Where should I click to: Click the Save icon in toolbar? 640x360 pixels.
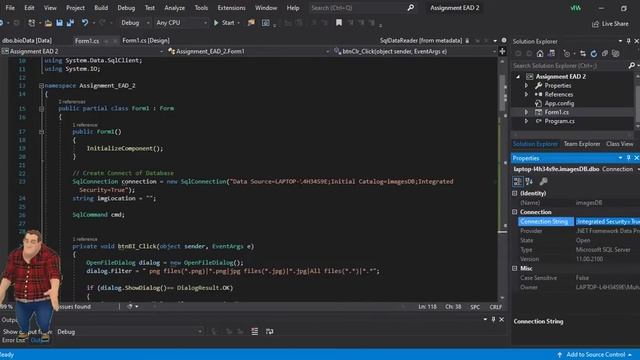click(x=60, y=23)
